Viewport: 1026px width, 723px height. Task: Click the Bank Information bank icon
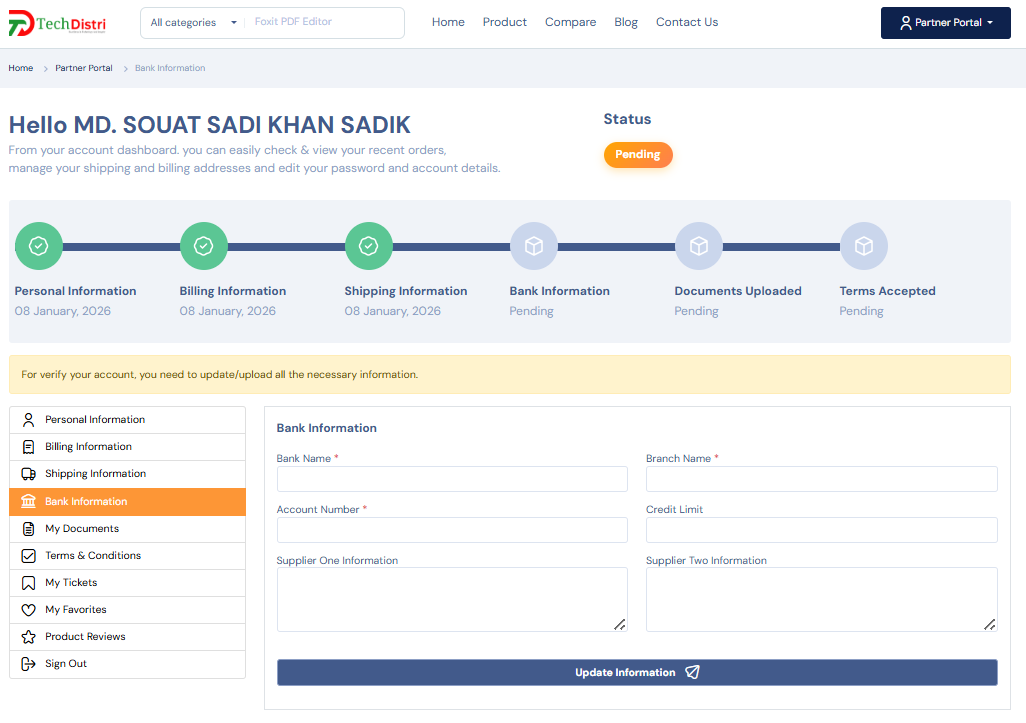click(30, 501)
